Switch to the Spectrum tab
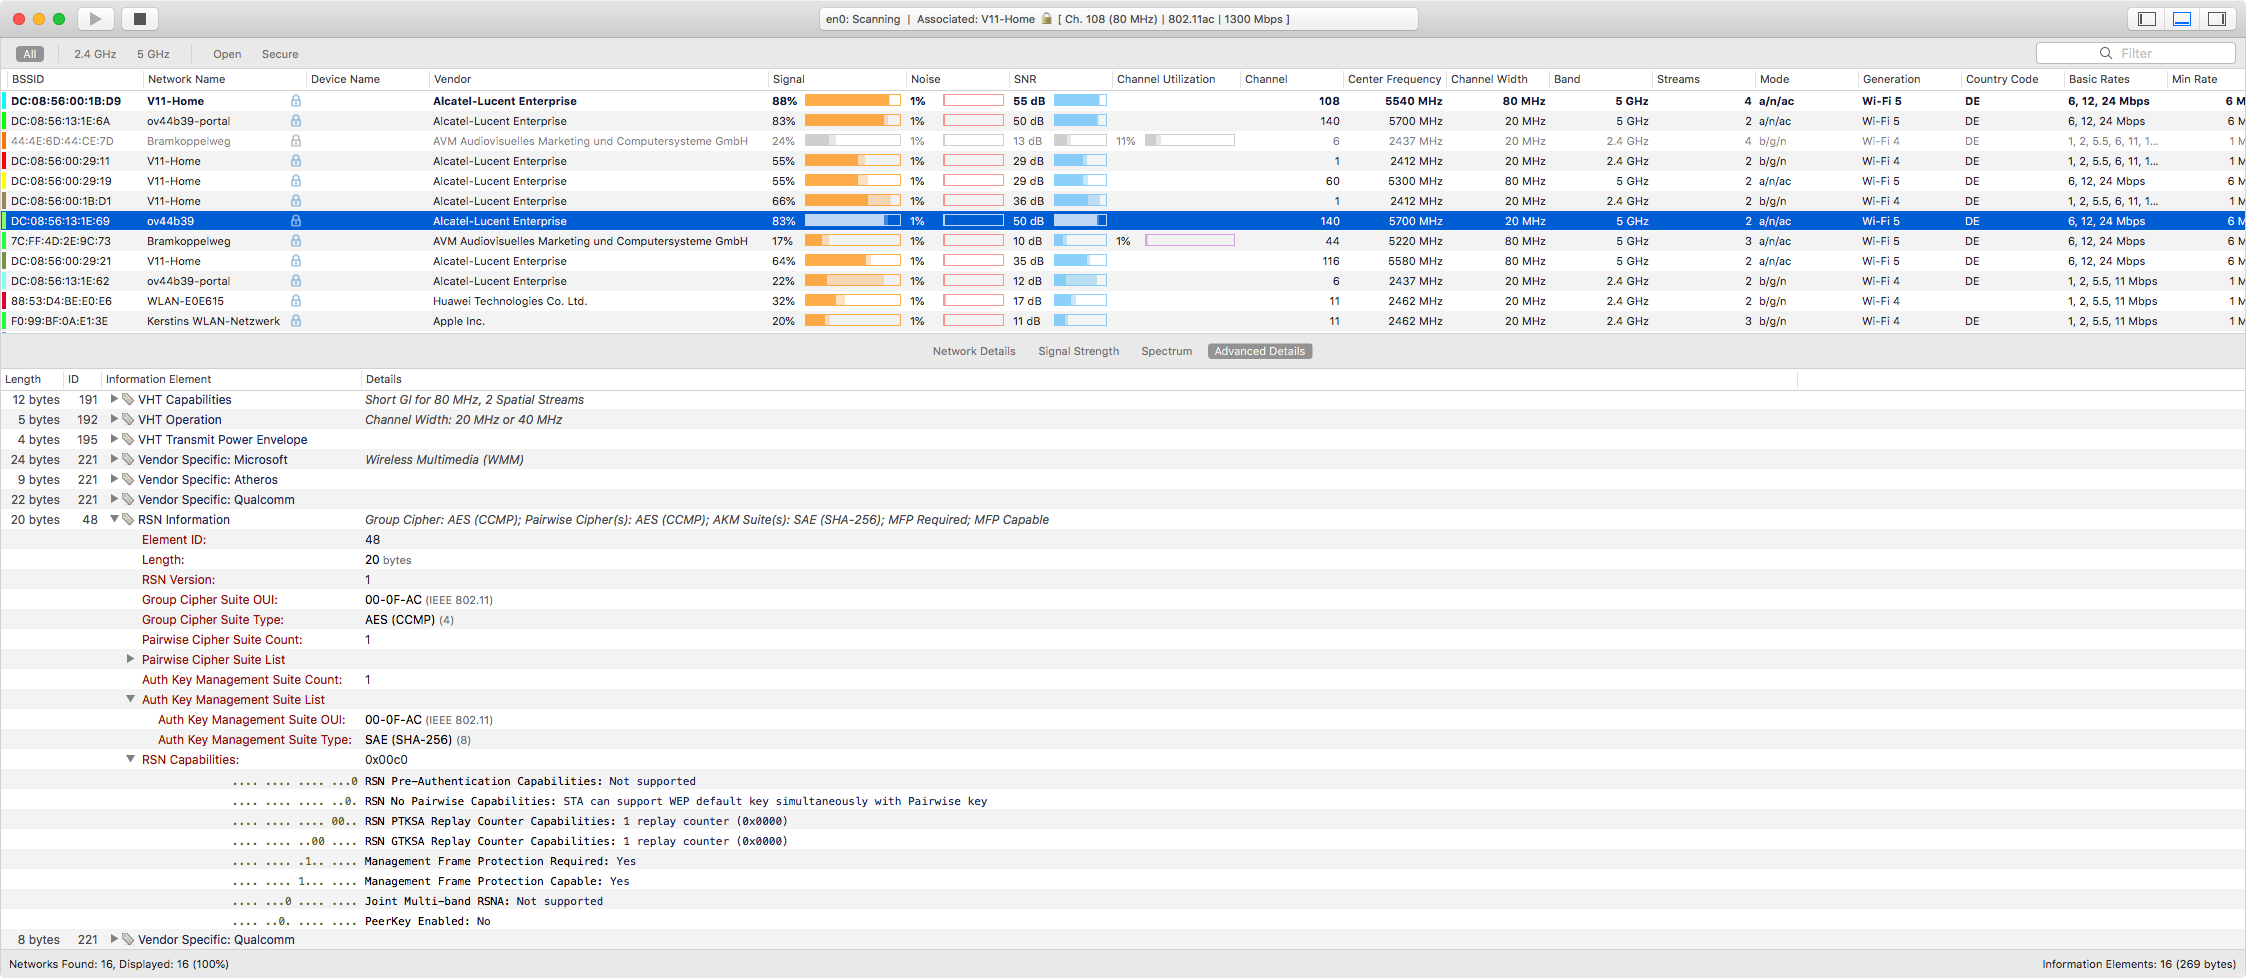The image size is (2246, 978). pyautogui.click(x=1166, y=352)
